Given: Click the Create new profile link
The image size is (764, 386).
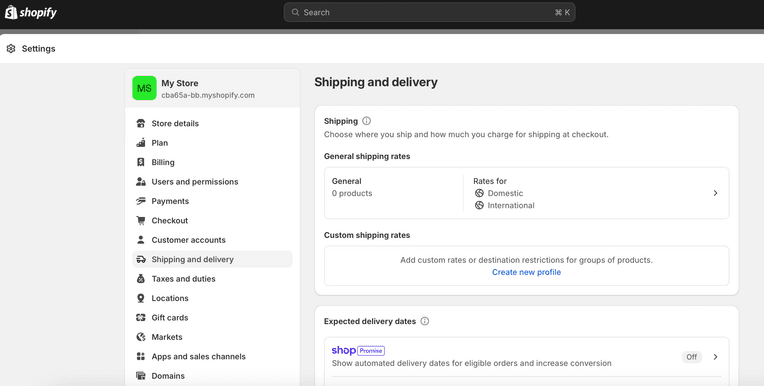Looking at the screenshot, I should (x=526, y=272).
